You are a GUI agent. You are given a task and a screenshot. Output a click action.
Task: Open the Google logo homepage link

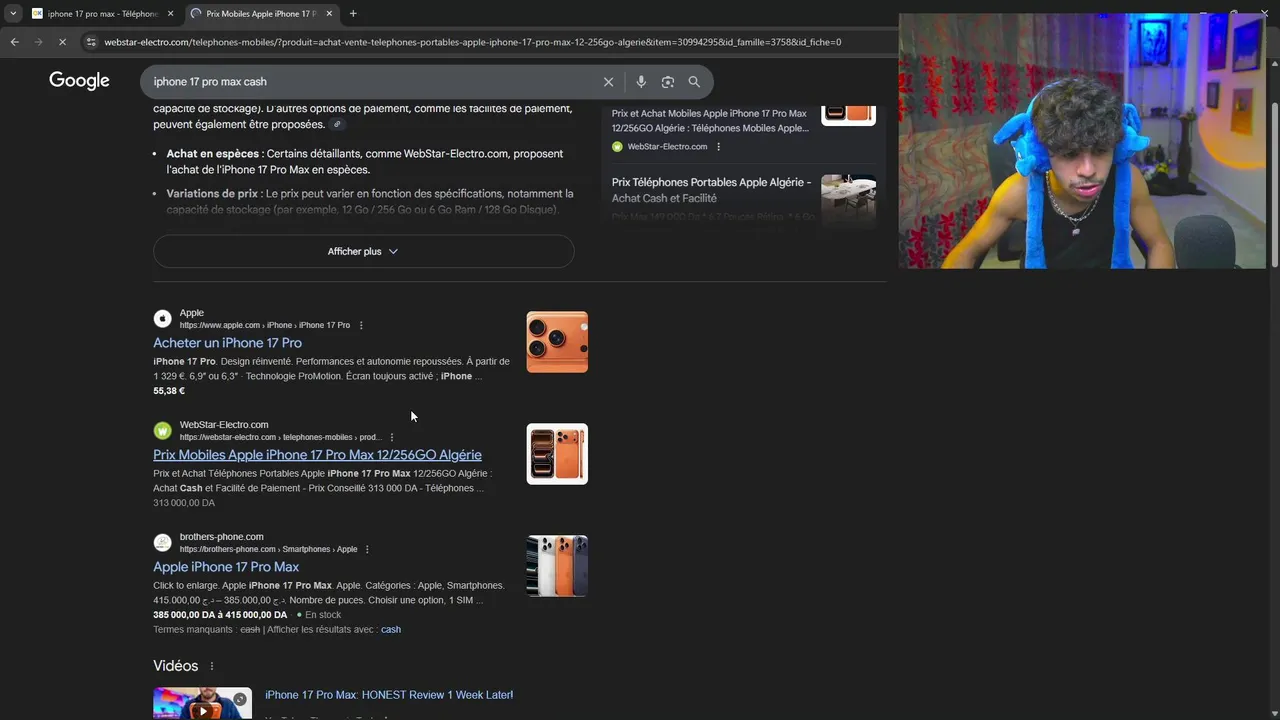click(x=79, y=81)
